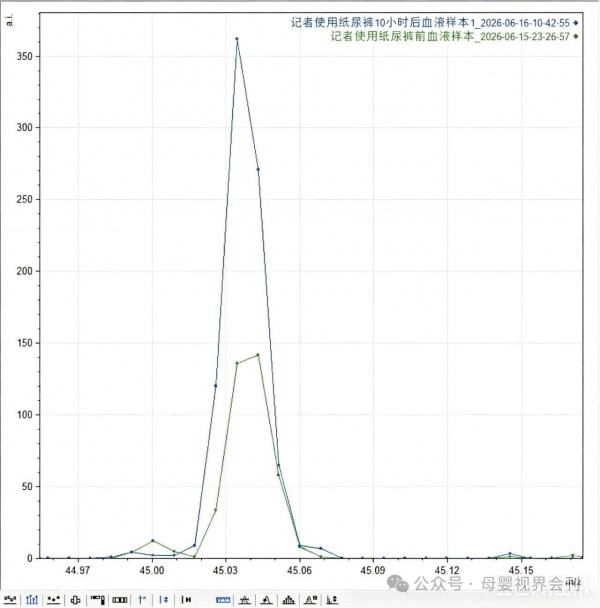This screenshot has width=600, height=608.
Task: Click the blue vertical scaling arrows icon
Action: (164, 600)
